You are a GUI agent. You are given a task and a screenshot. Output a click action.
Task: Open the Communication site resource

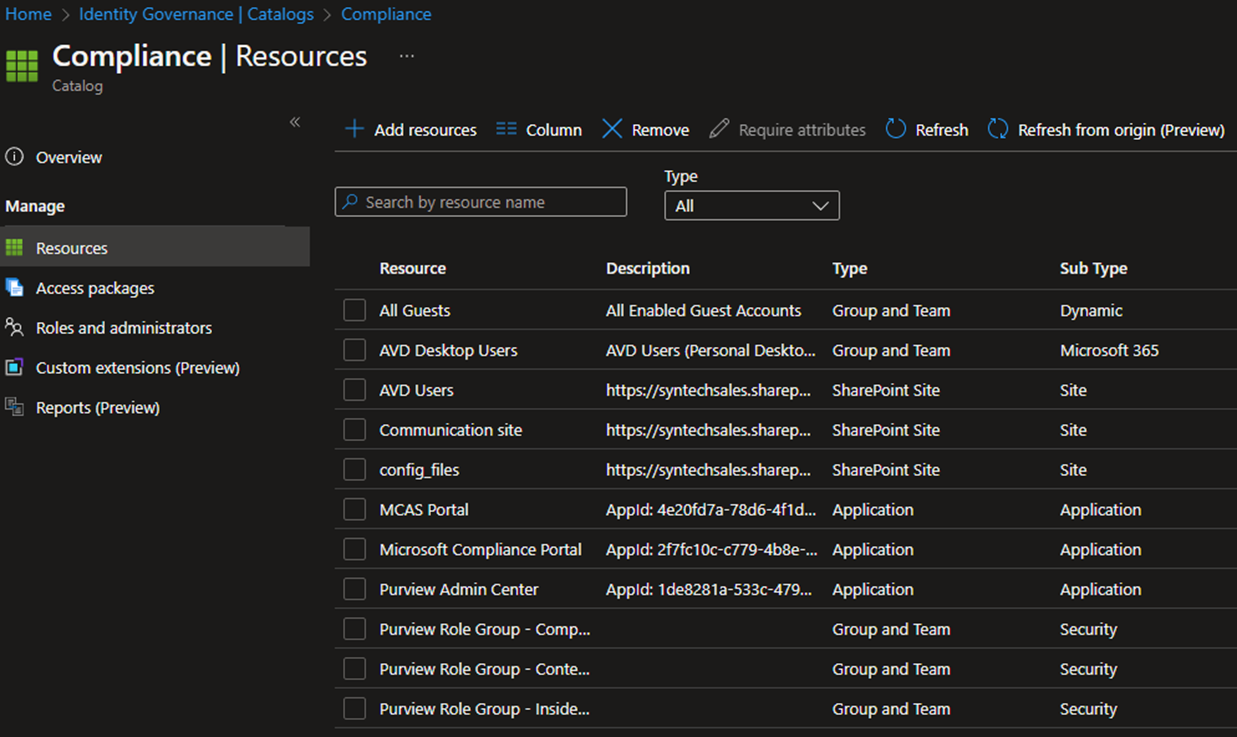pos(451,430)
